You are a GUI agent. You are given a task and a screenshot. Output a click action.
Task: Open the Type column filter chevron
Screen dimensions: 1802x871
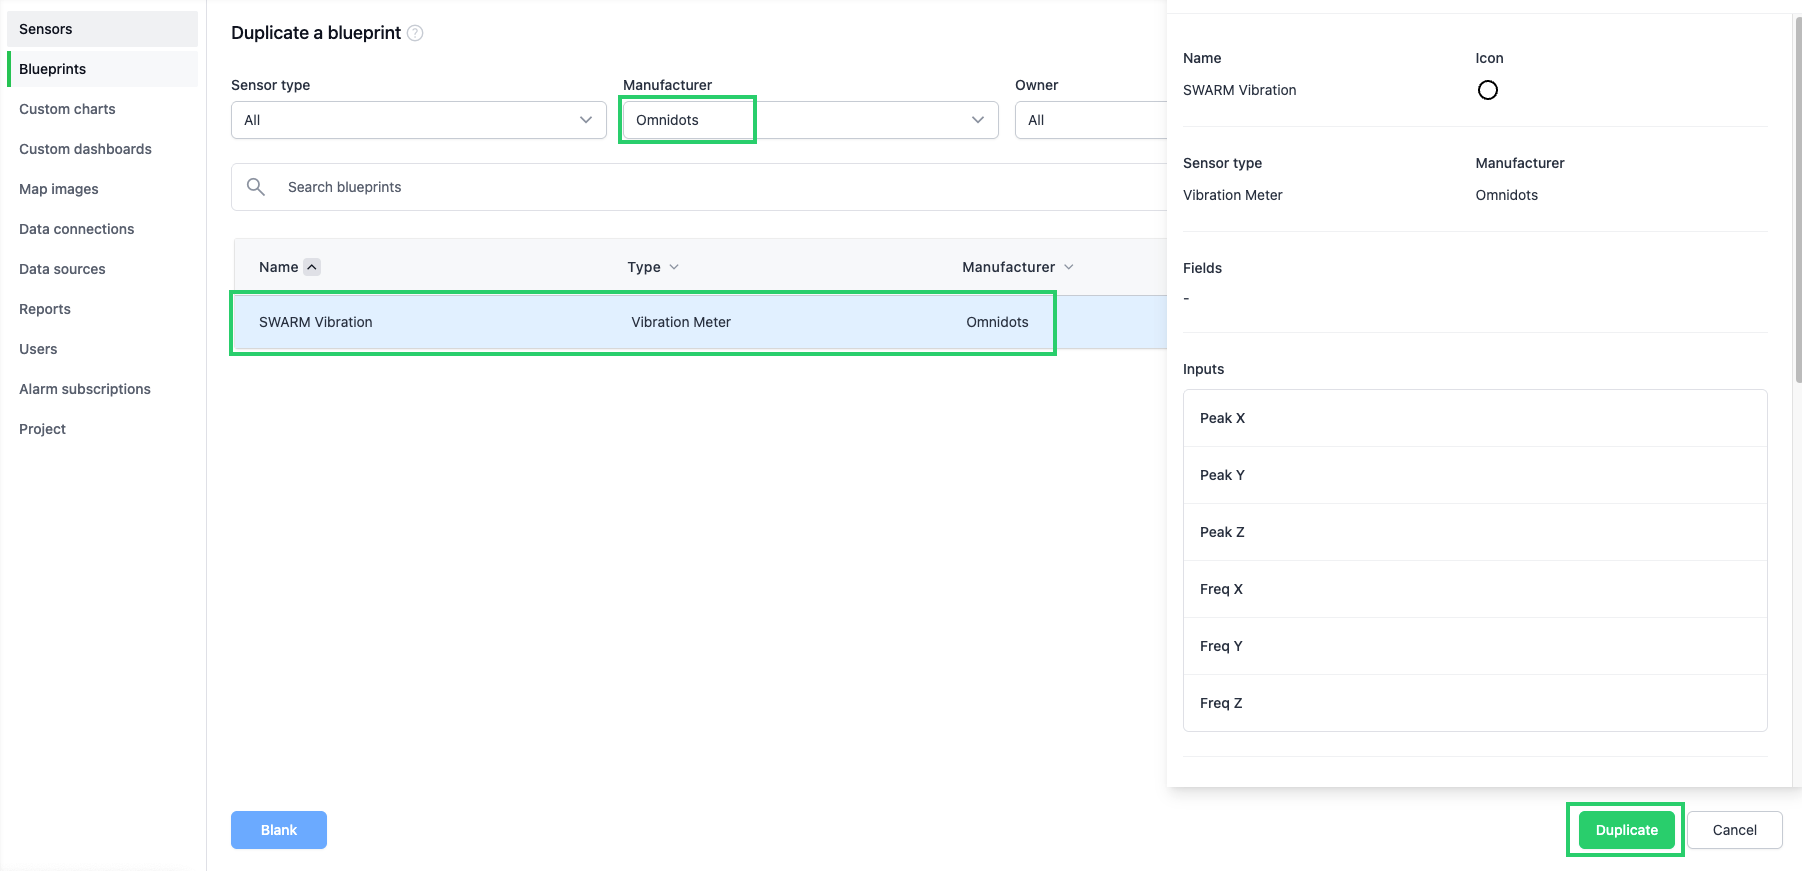tap(674, 267)
